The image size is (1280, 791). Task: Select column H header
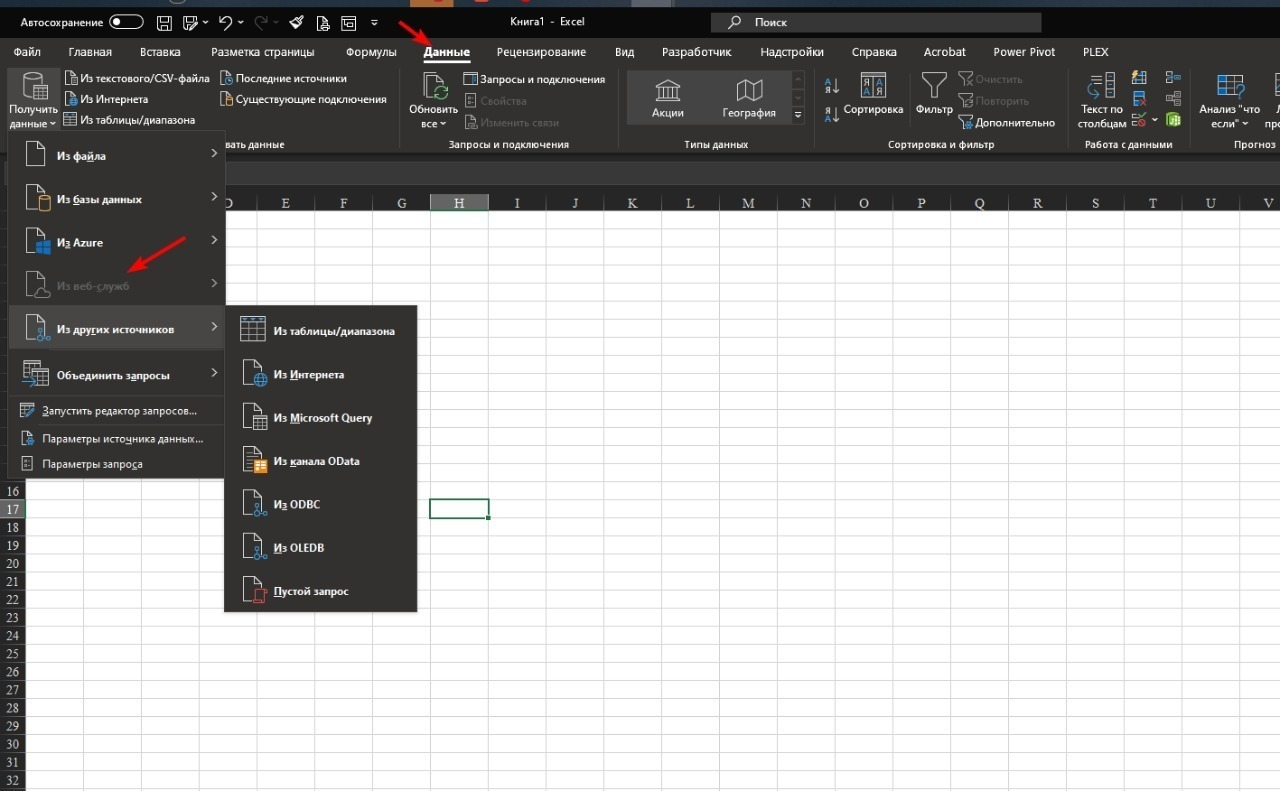point(459,203)
